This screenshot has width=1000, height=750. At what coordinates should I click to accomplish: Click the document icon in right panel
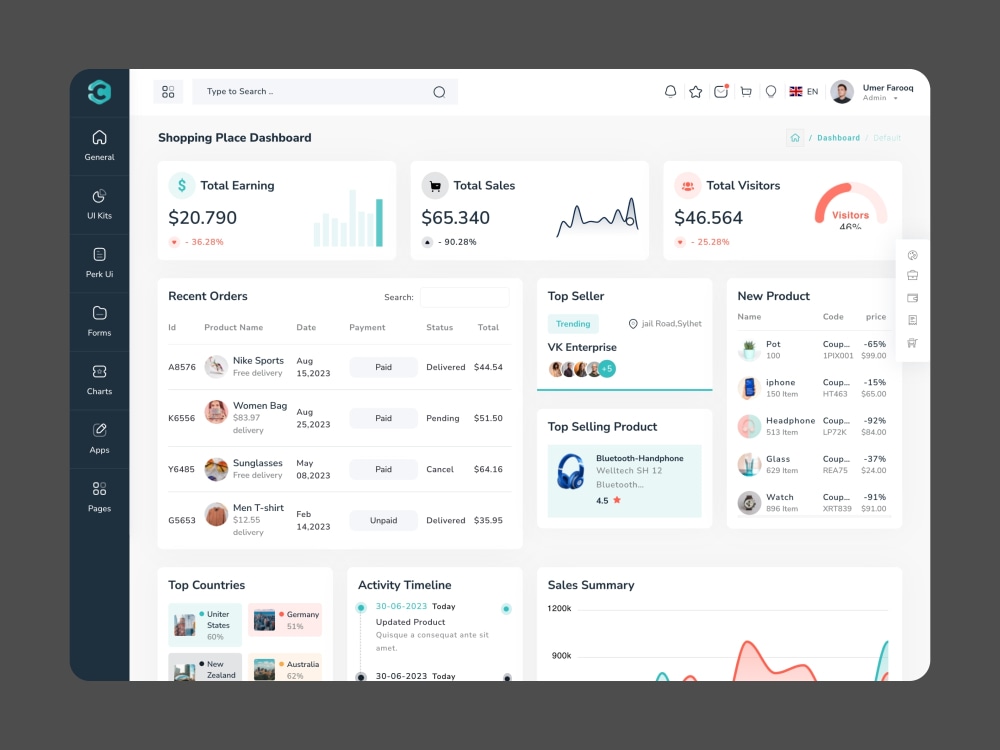tap(913, 320)
